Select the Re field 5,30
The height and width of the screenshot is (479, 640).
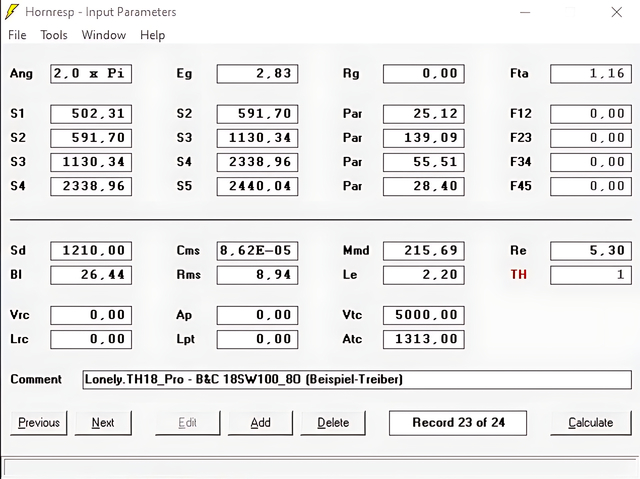click(591, 251)
